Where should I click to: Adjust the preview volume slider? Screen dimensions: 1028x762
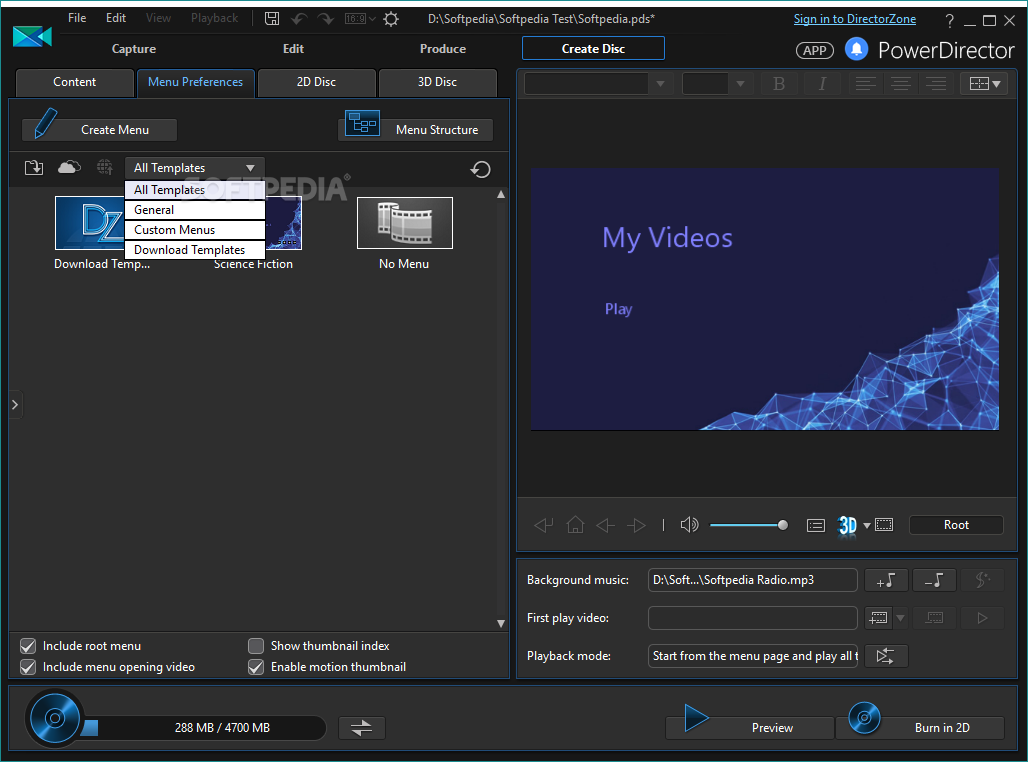[x=749, y=525]
